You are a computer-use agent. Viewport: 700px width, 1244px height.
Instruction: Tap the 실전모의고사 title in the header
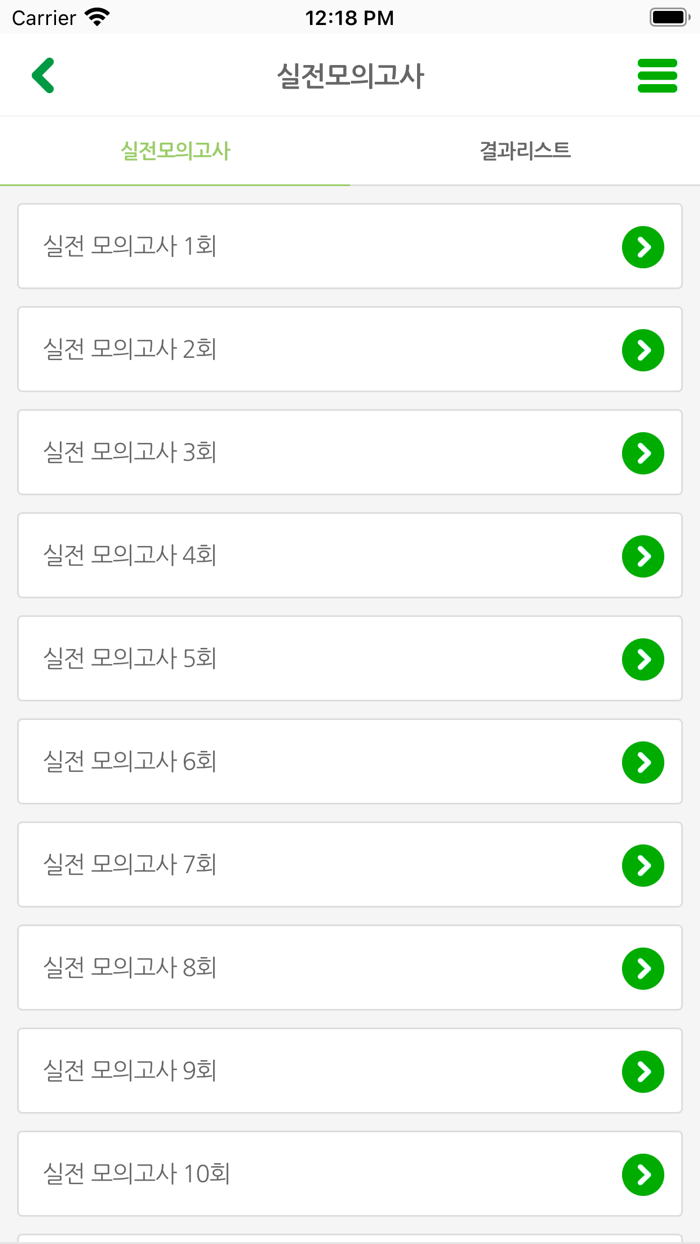coord(350,75)
